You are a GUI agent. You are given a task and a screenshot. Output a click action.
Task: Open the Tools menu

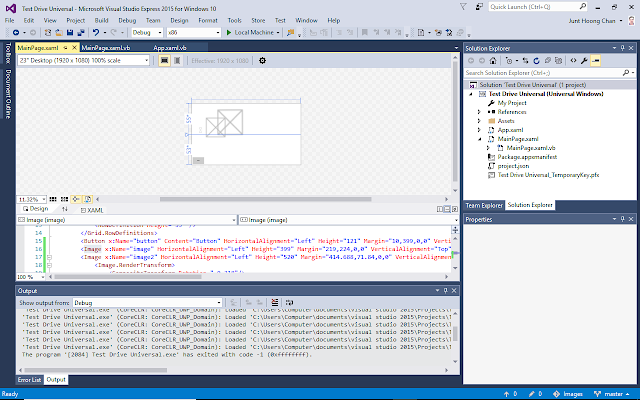(234, 20)
